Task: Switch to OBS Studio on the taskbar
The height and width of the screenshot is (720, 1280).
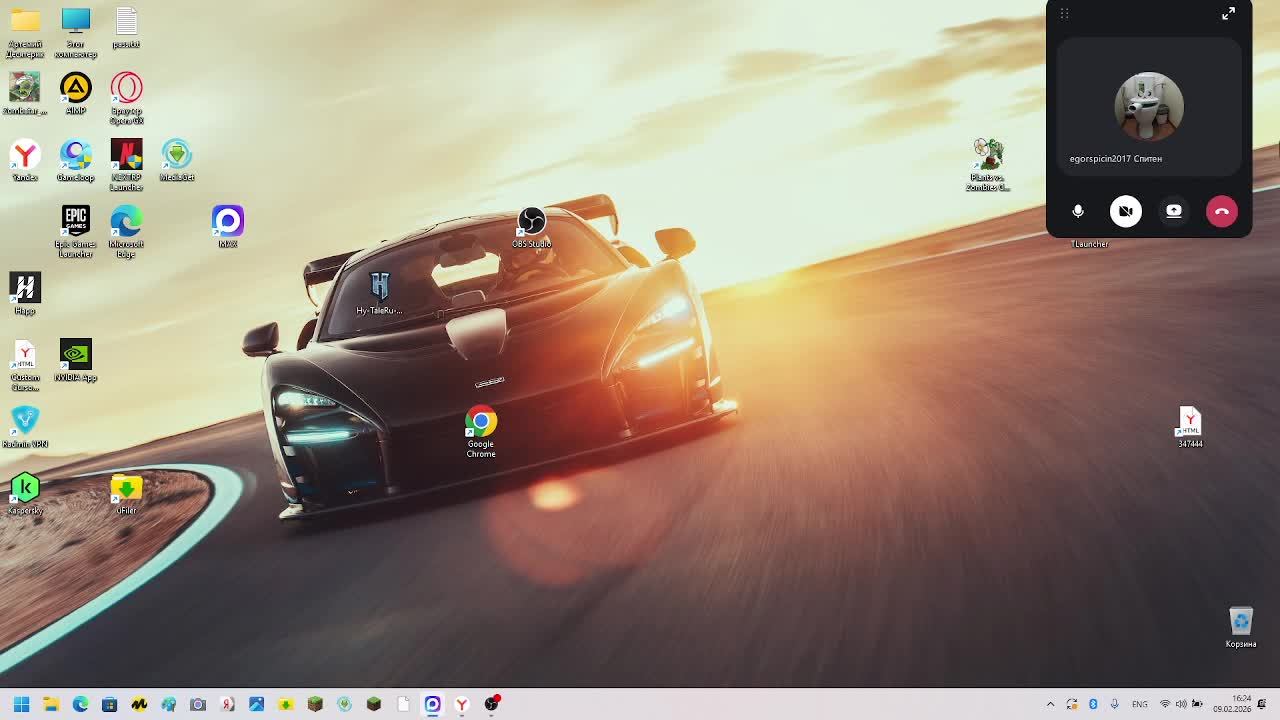Action: (491, 704)
